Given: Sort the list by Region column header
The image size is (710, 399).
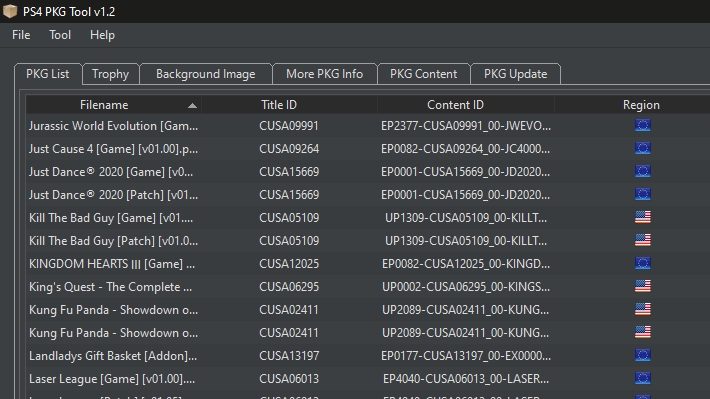Looking at the screenshot, I should (641, 105).
